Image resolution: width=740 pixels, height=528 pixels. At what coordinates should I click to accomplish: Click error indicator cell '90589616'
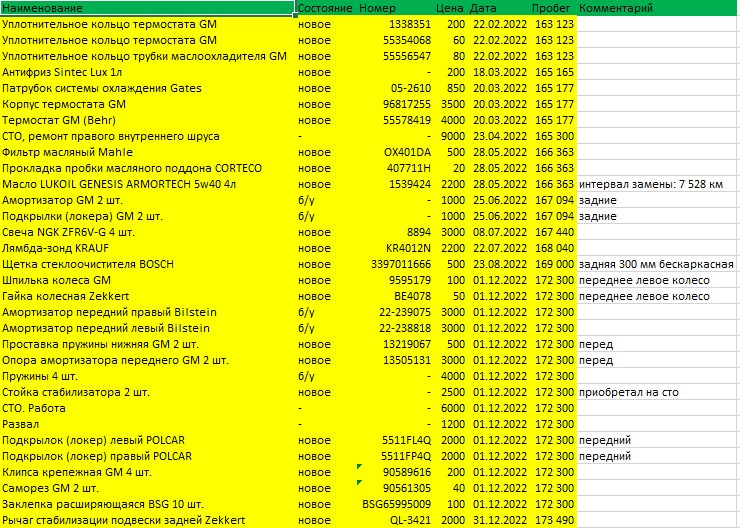coord(395,472)
